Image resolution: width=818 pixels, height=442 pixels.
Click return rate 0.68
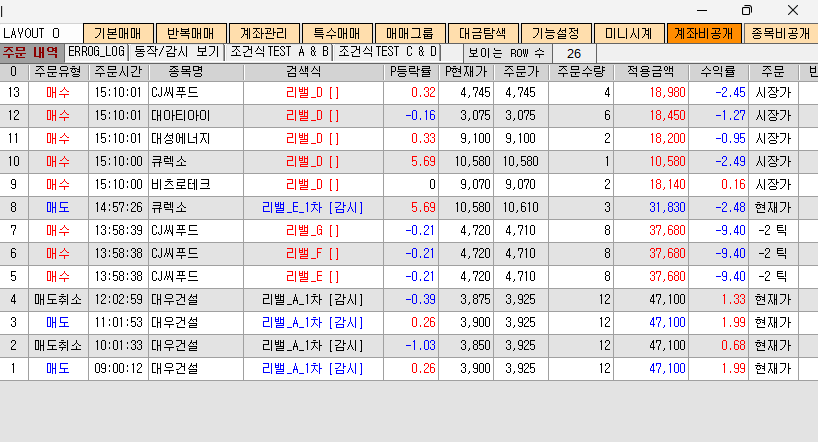tap(733, 345)
